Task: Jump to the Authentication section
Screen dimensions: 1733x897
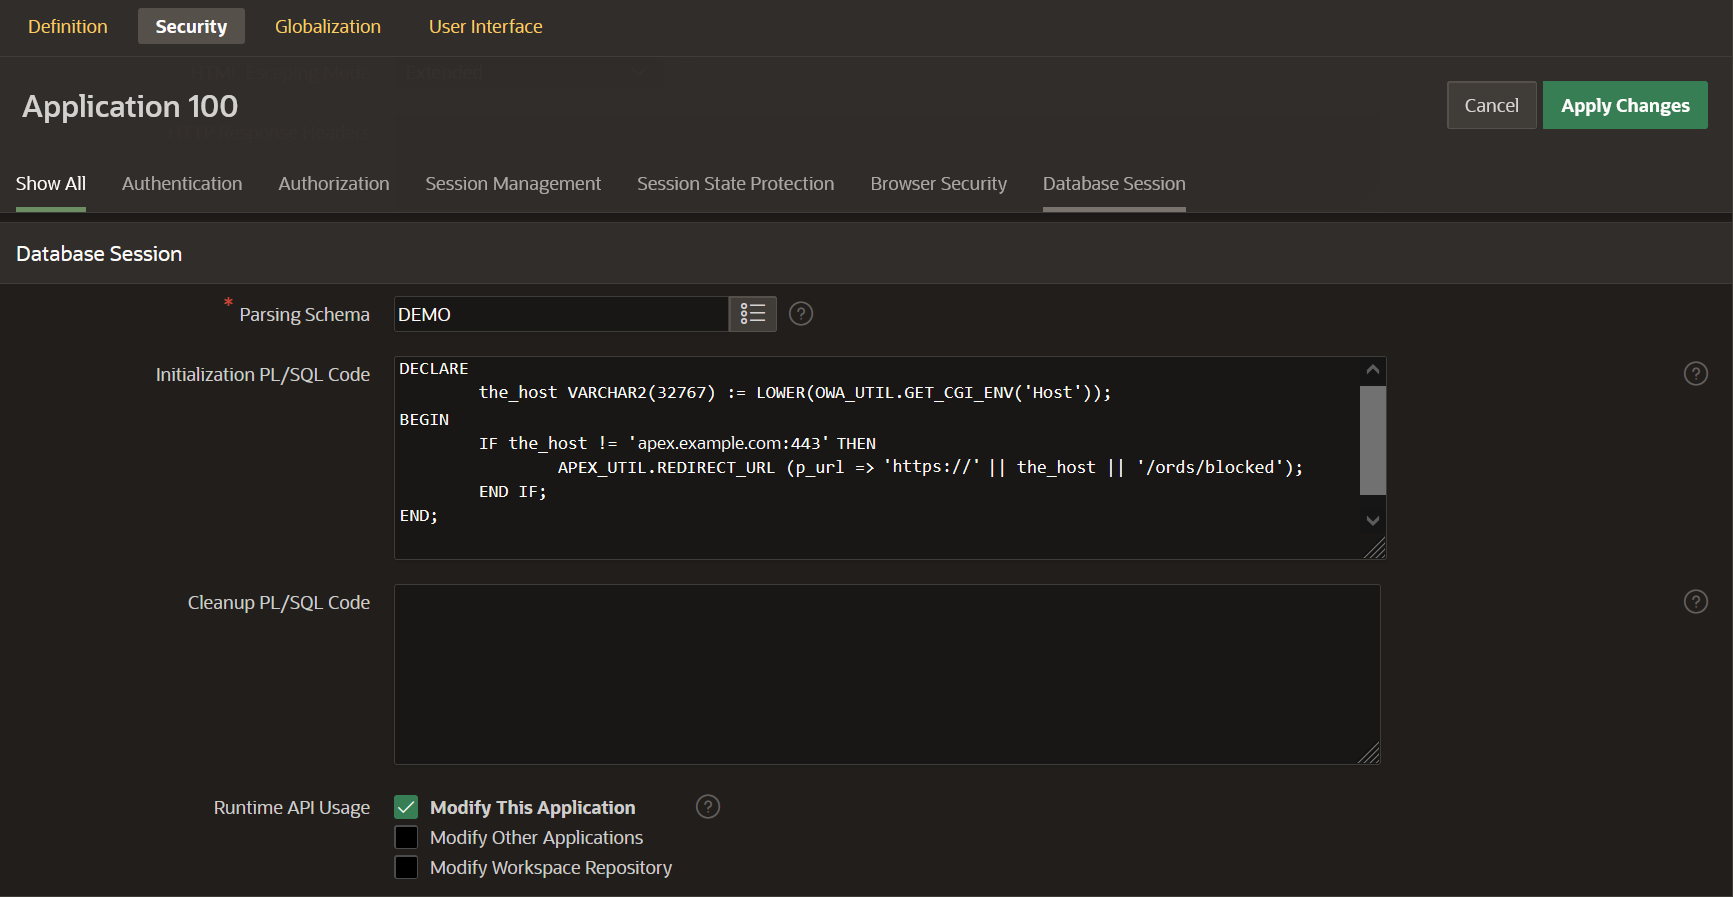Action: tap(182, 184)
